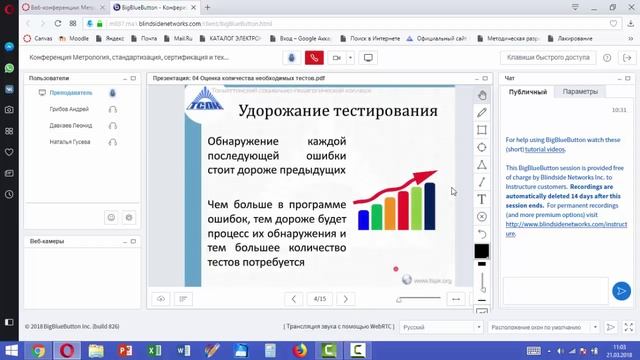The image size is (640, 360).
Task: Open Excel from taskbar
Action: tap(154, 351)
